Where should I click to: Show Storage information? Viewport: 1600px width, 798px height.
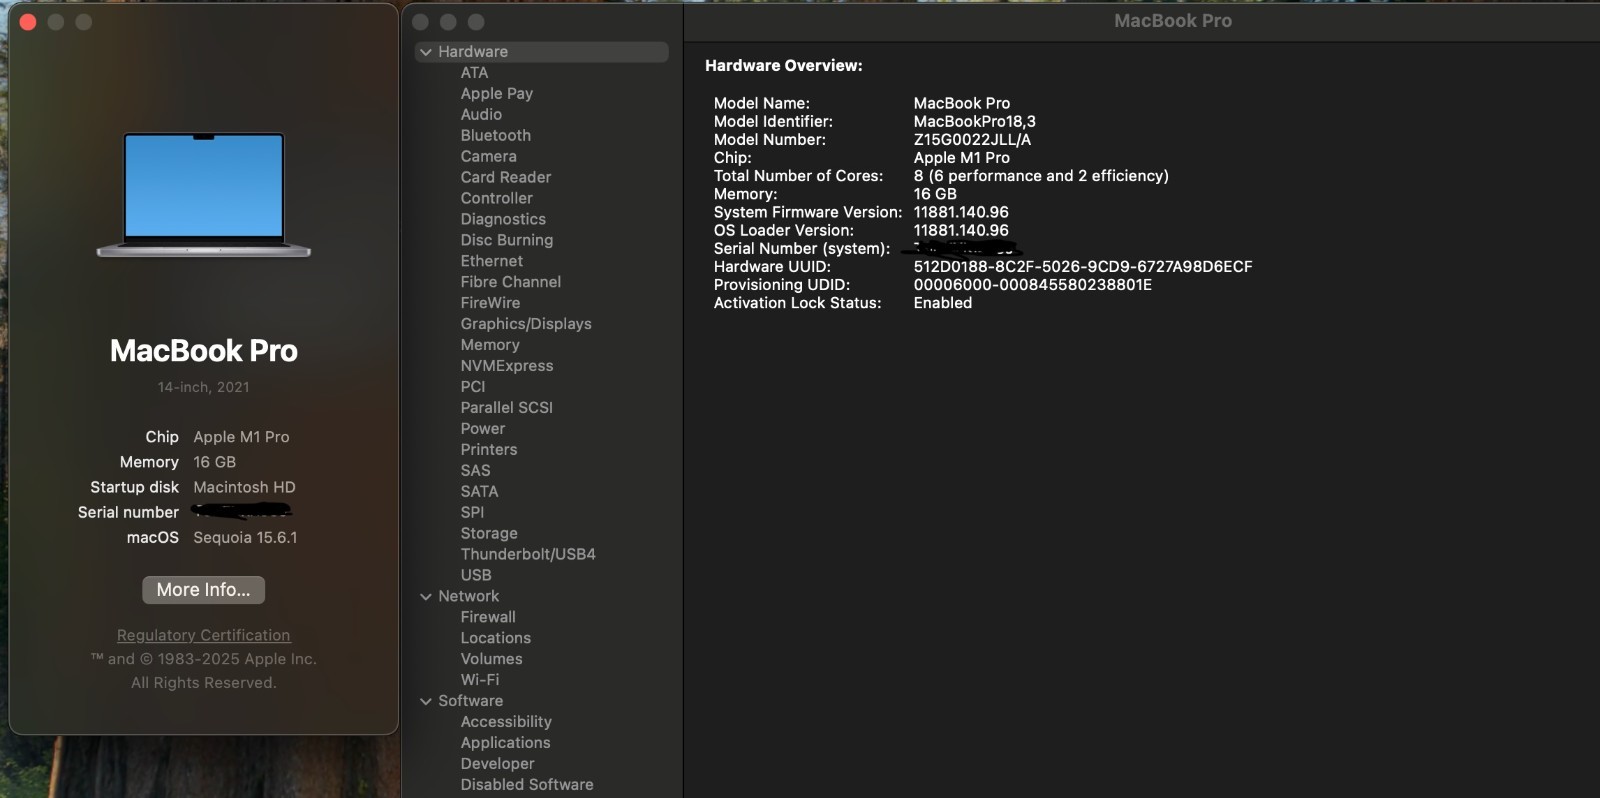click(489, 534)
